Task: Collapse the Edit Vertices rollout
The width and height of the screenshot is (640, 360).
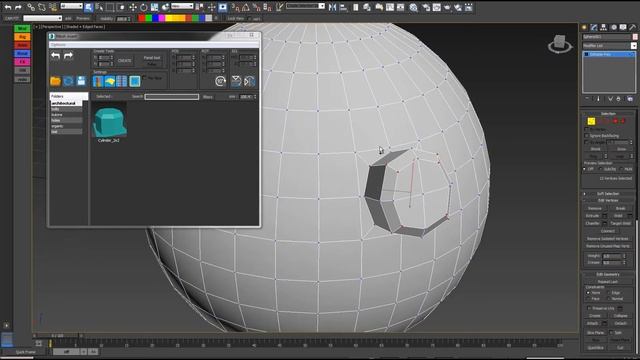Action: [x=607, y=200]
